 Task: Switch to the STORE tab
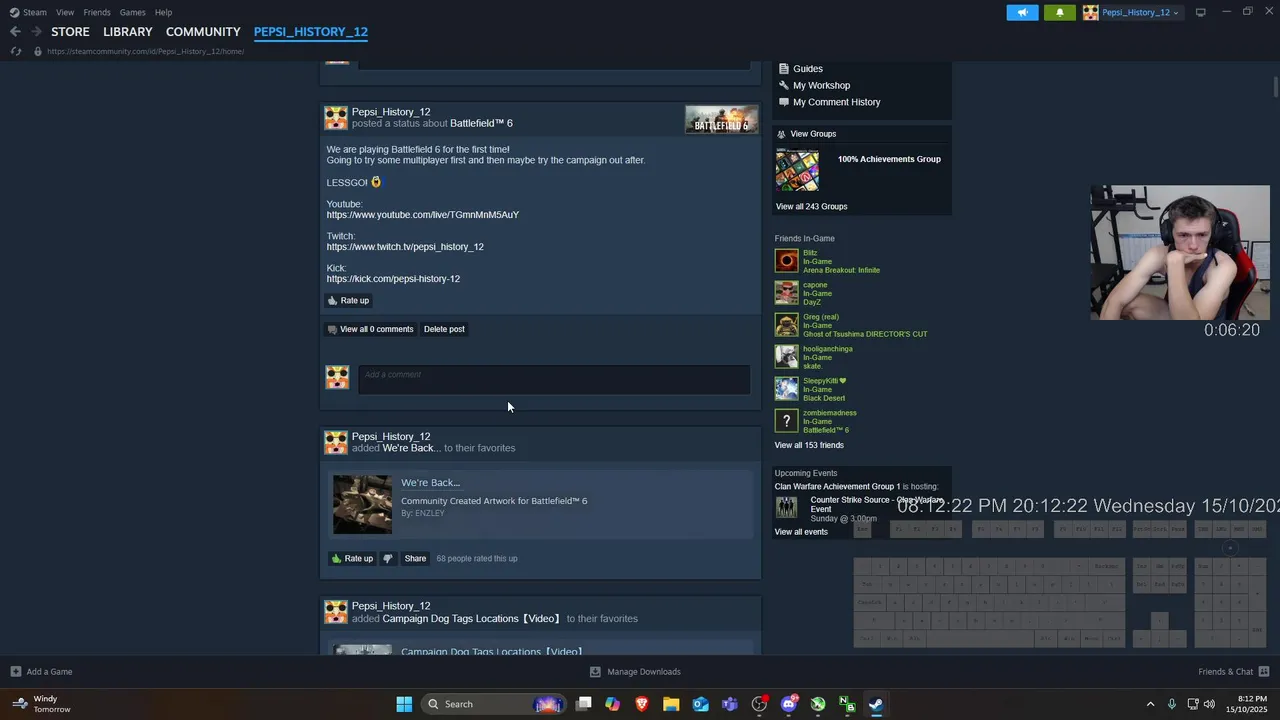[71, 32]
